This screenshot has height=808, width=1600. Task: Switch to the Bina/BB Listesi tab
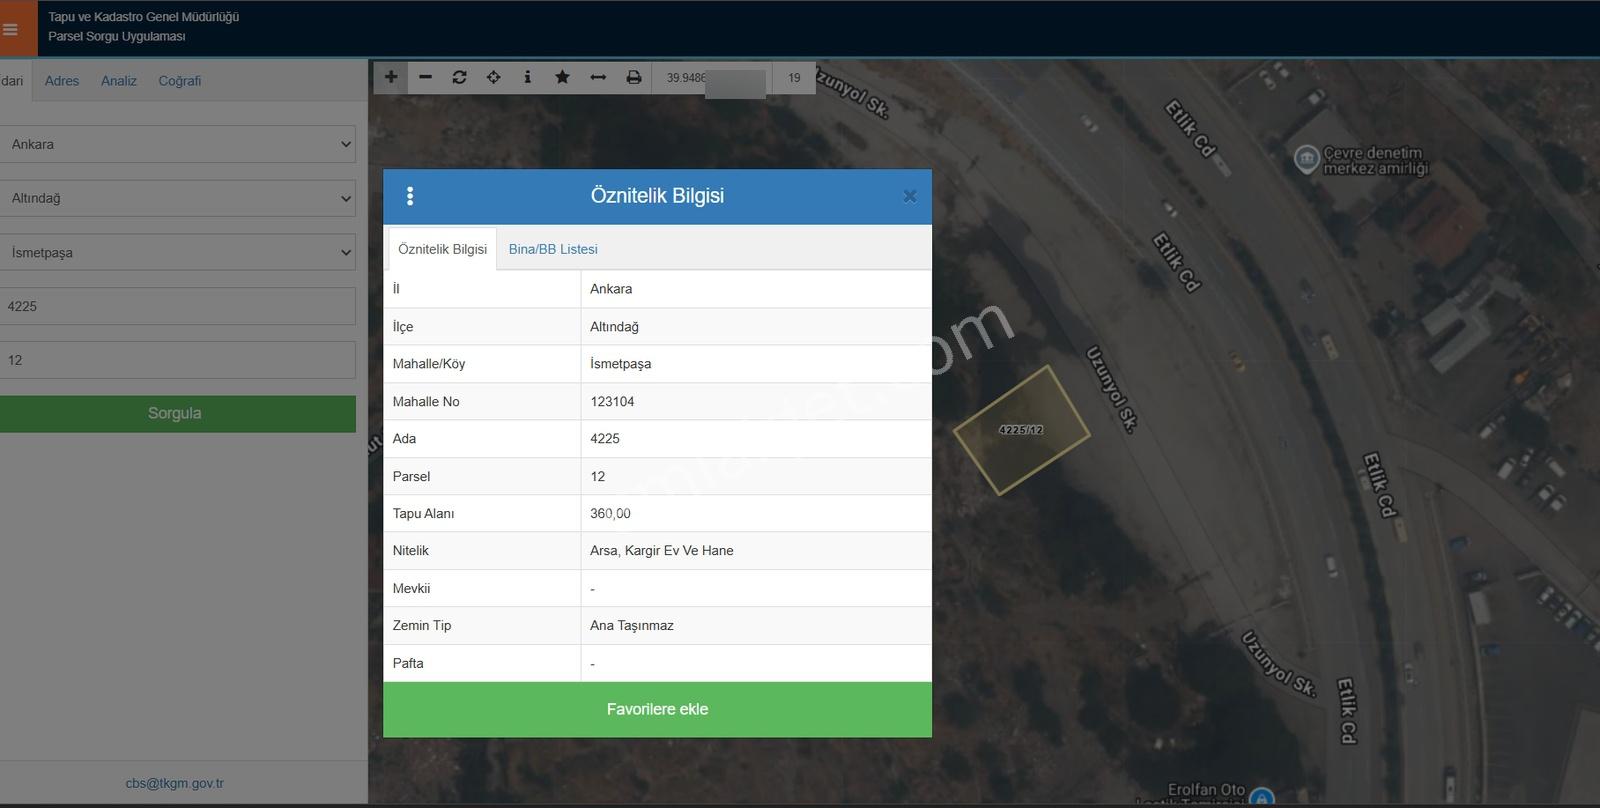tap(553, 249)
